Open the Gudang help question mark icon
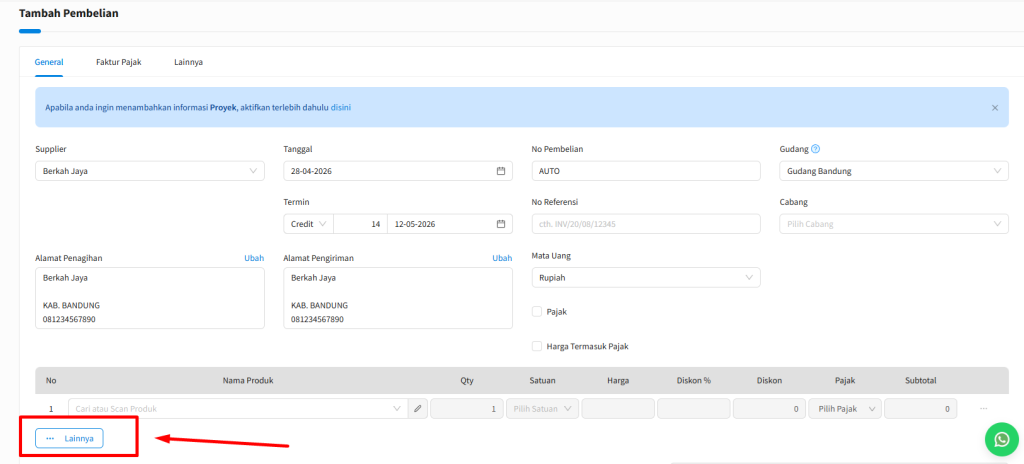The width and height of the screenshot is (1024, 464). 815,149
